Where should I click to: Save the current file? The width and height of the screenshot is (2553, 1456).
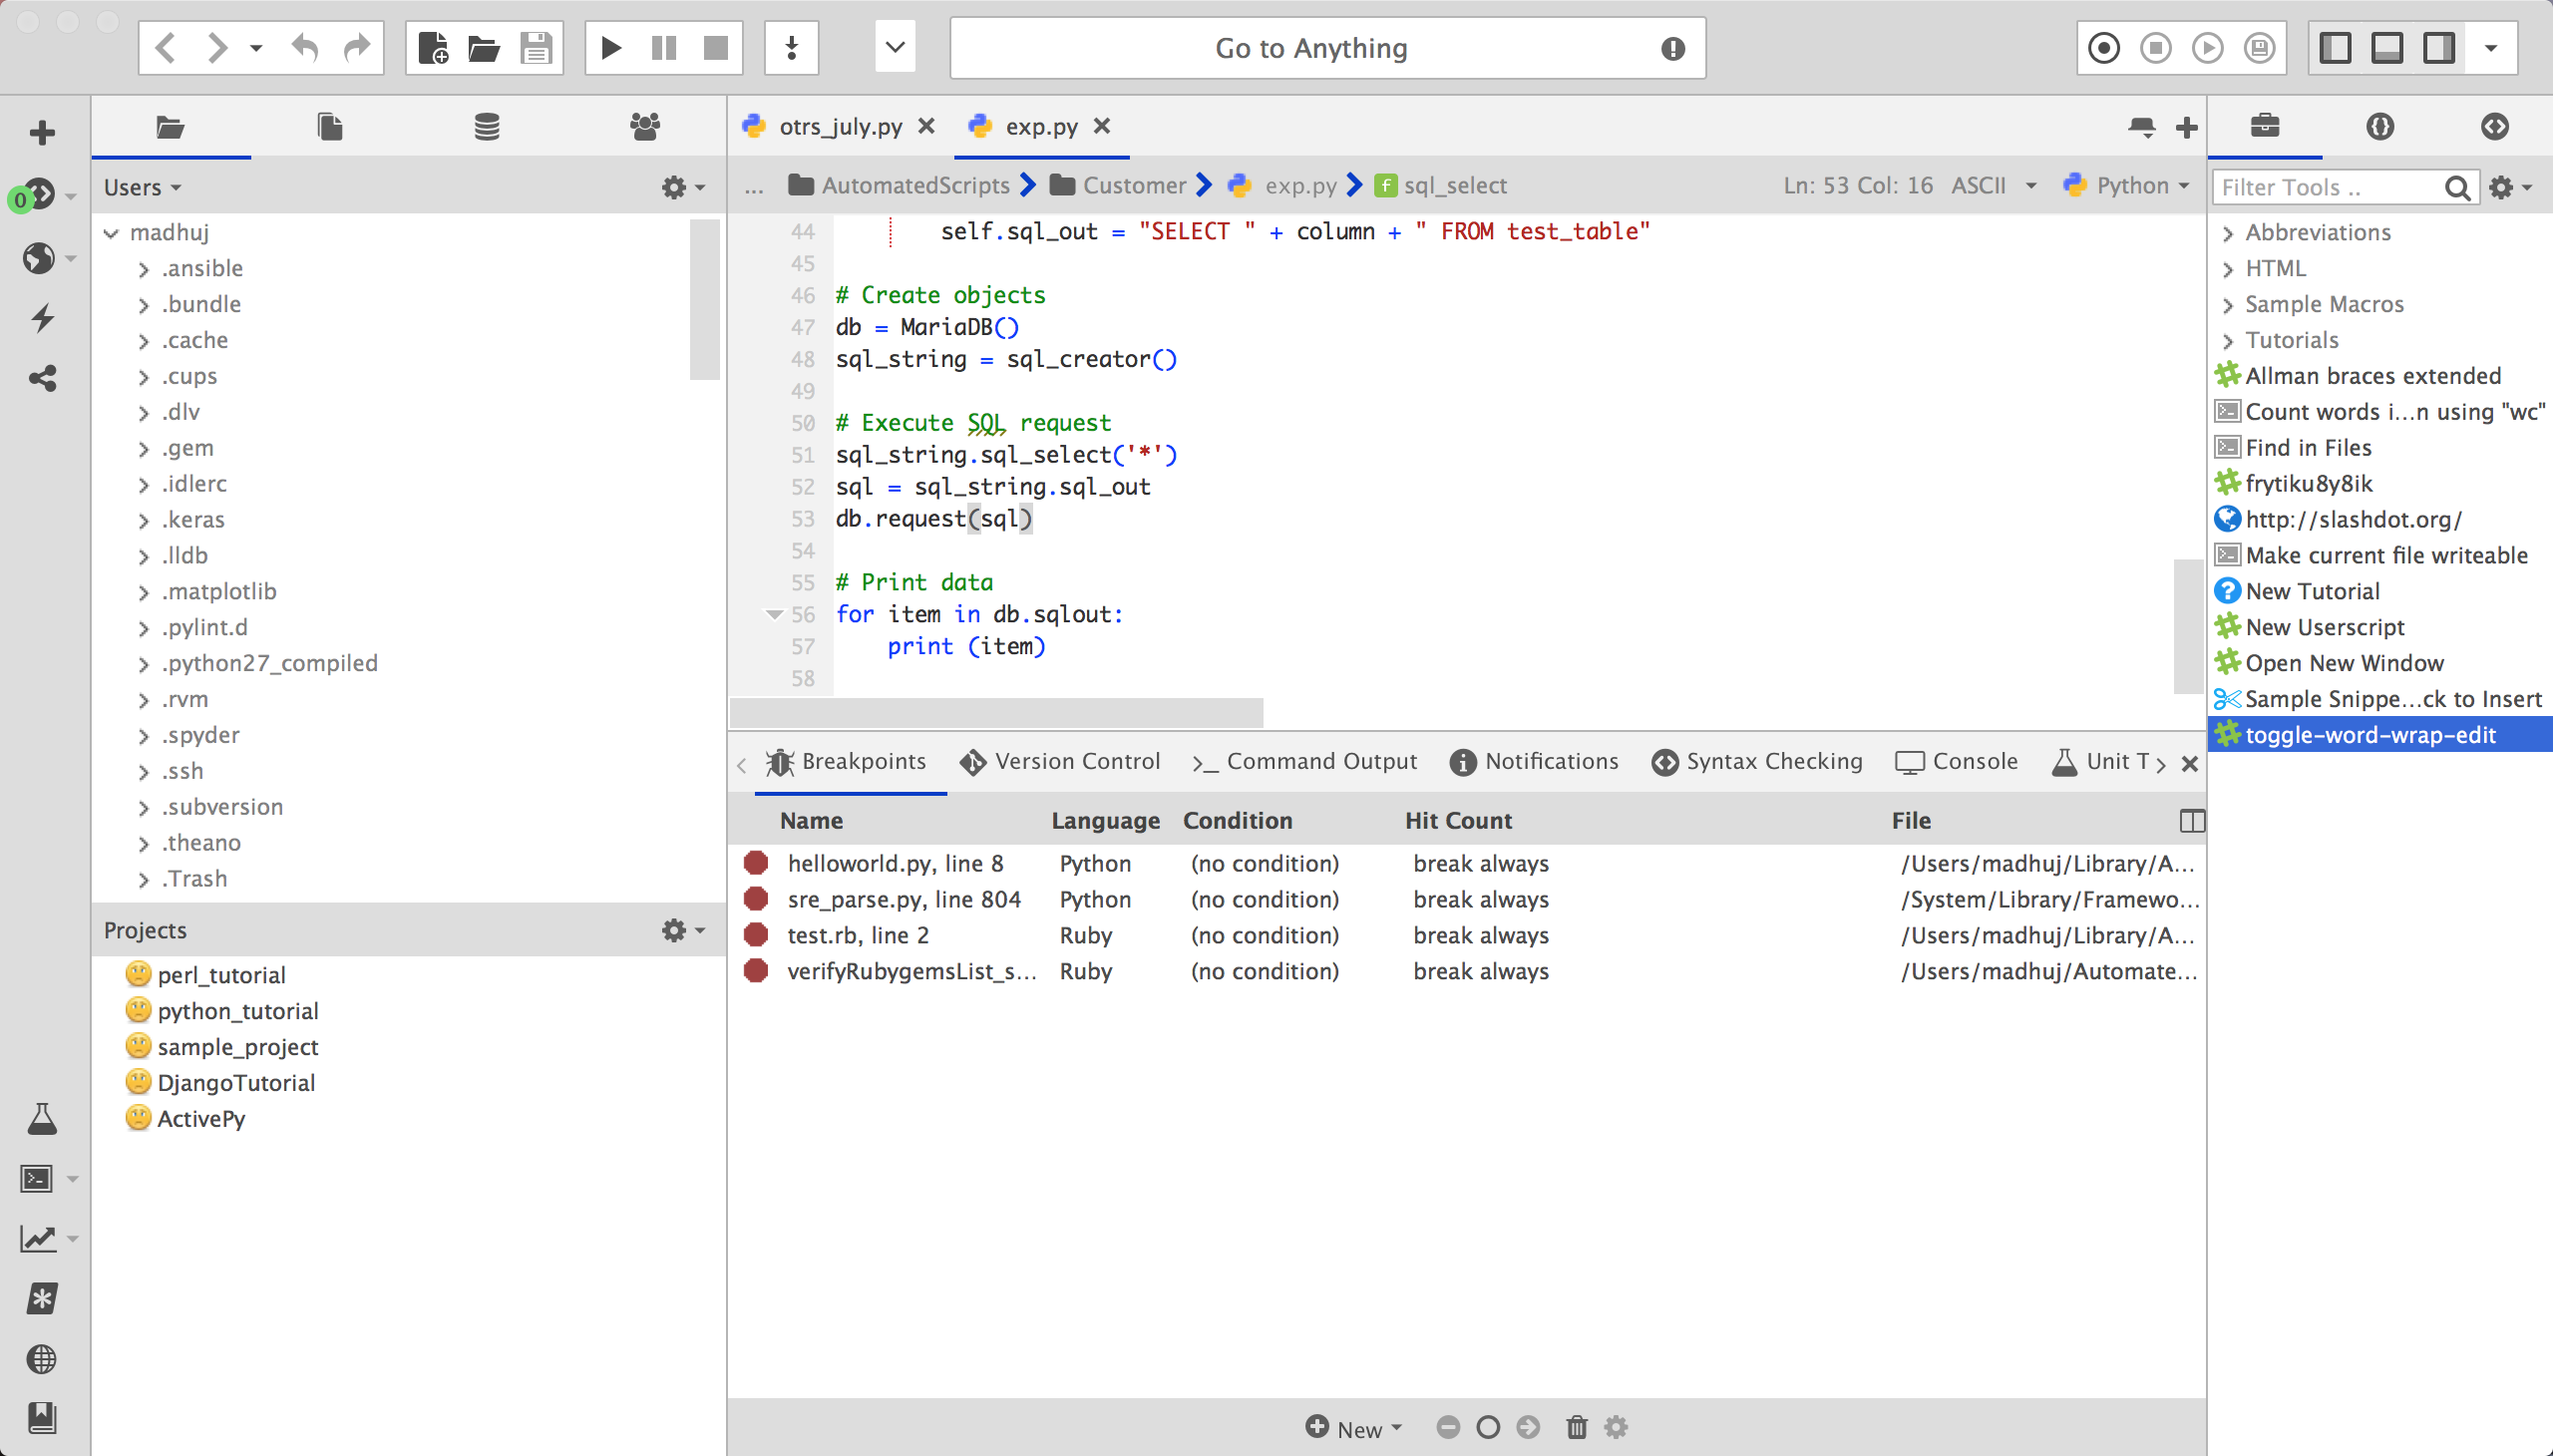[x=536, y=47]
